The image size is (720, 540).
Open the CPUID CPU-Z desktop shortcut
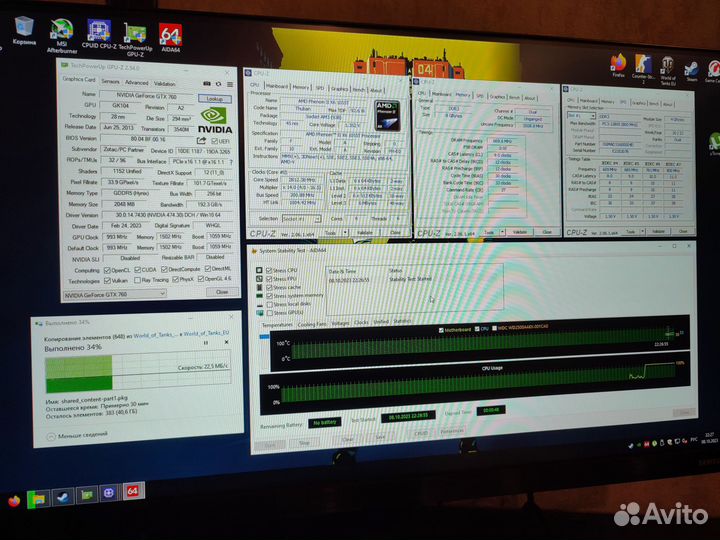98,34
